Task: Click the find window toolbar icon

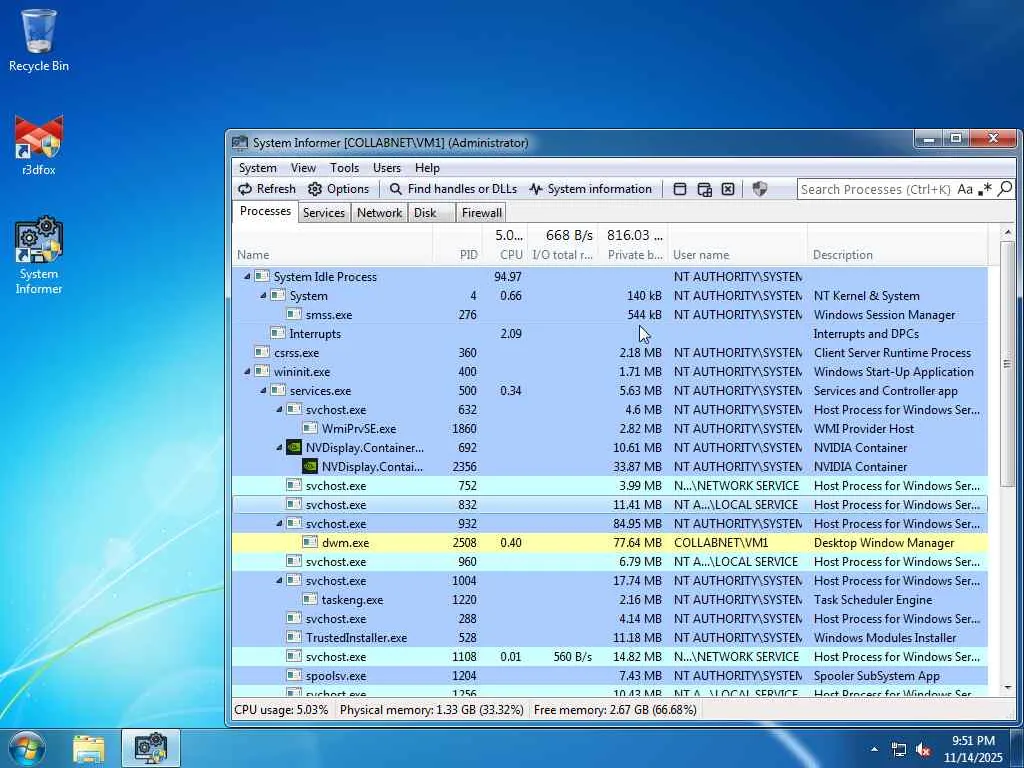Action: tap(680, 189)
